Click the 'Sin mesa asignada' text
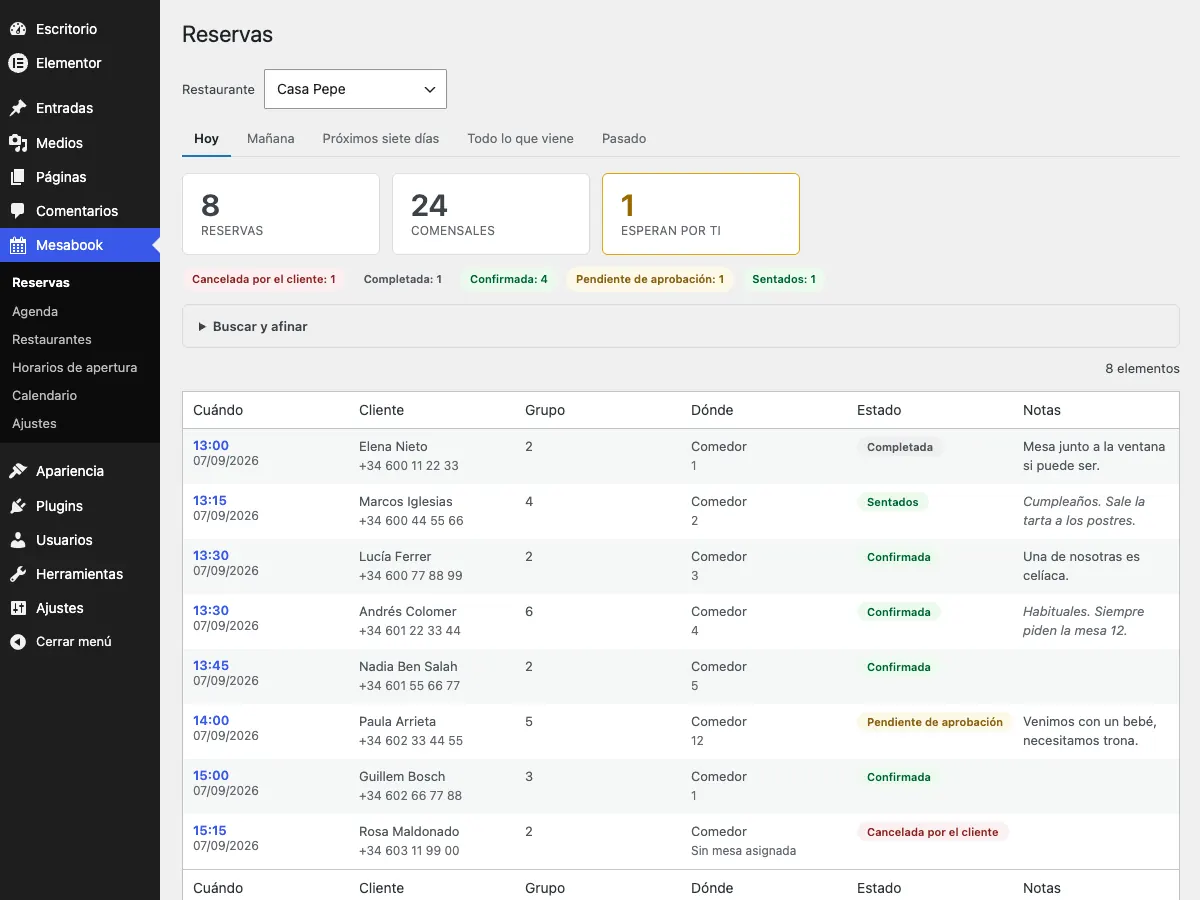Image resolution: width=1200 pixels, height=900 pixels. pyautogui.click(x=744, y=851)
